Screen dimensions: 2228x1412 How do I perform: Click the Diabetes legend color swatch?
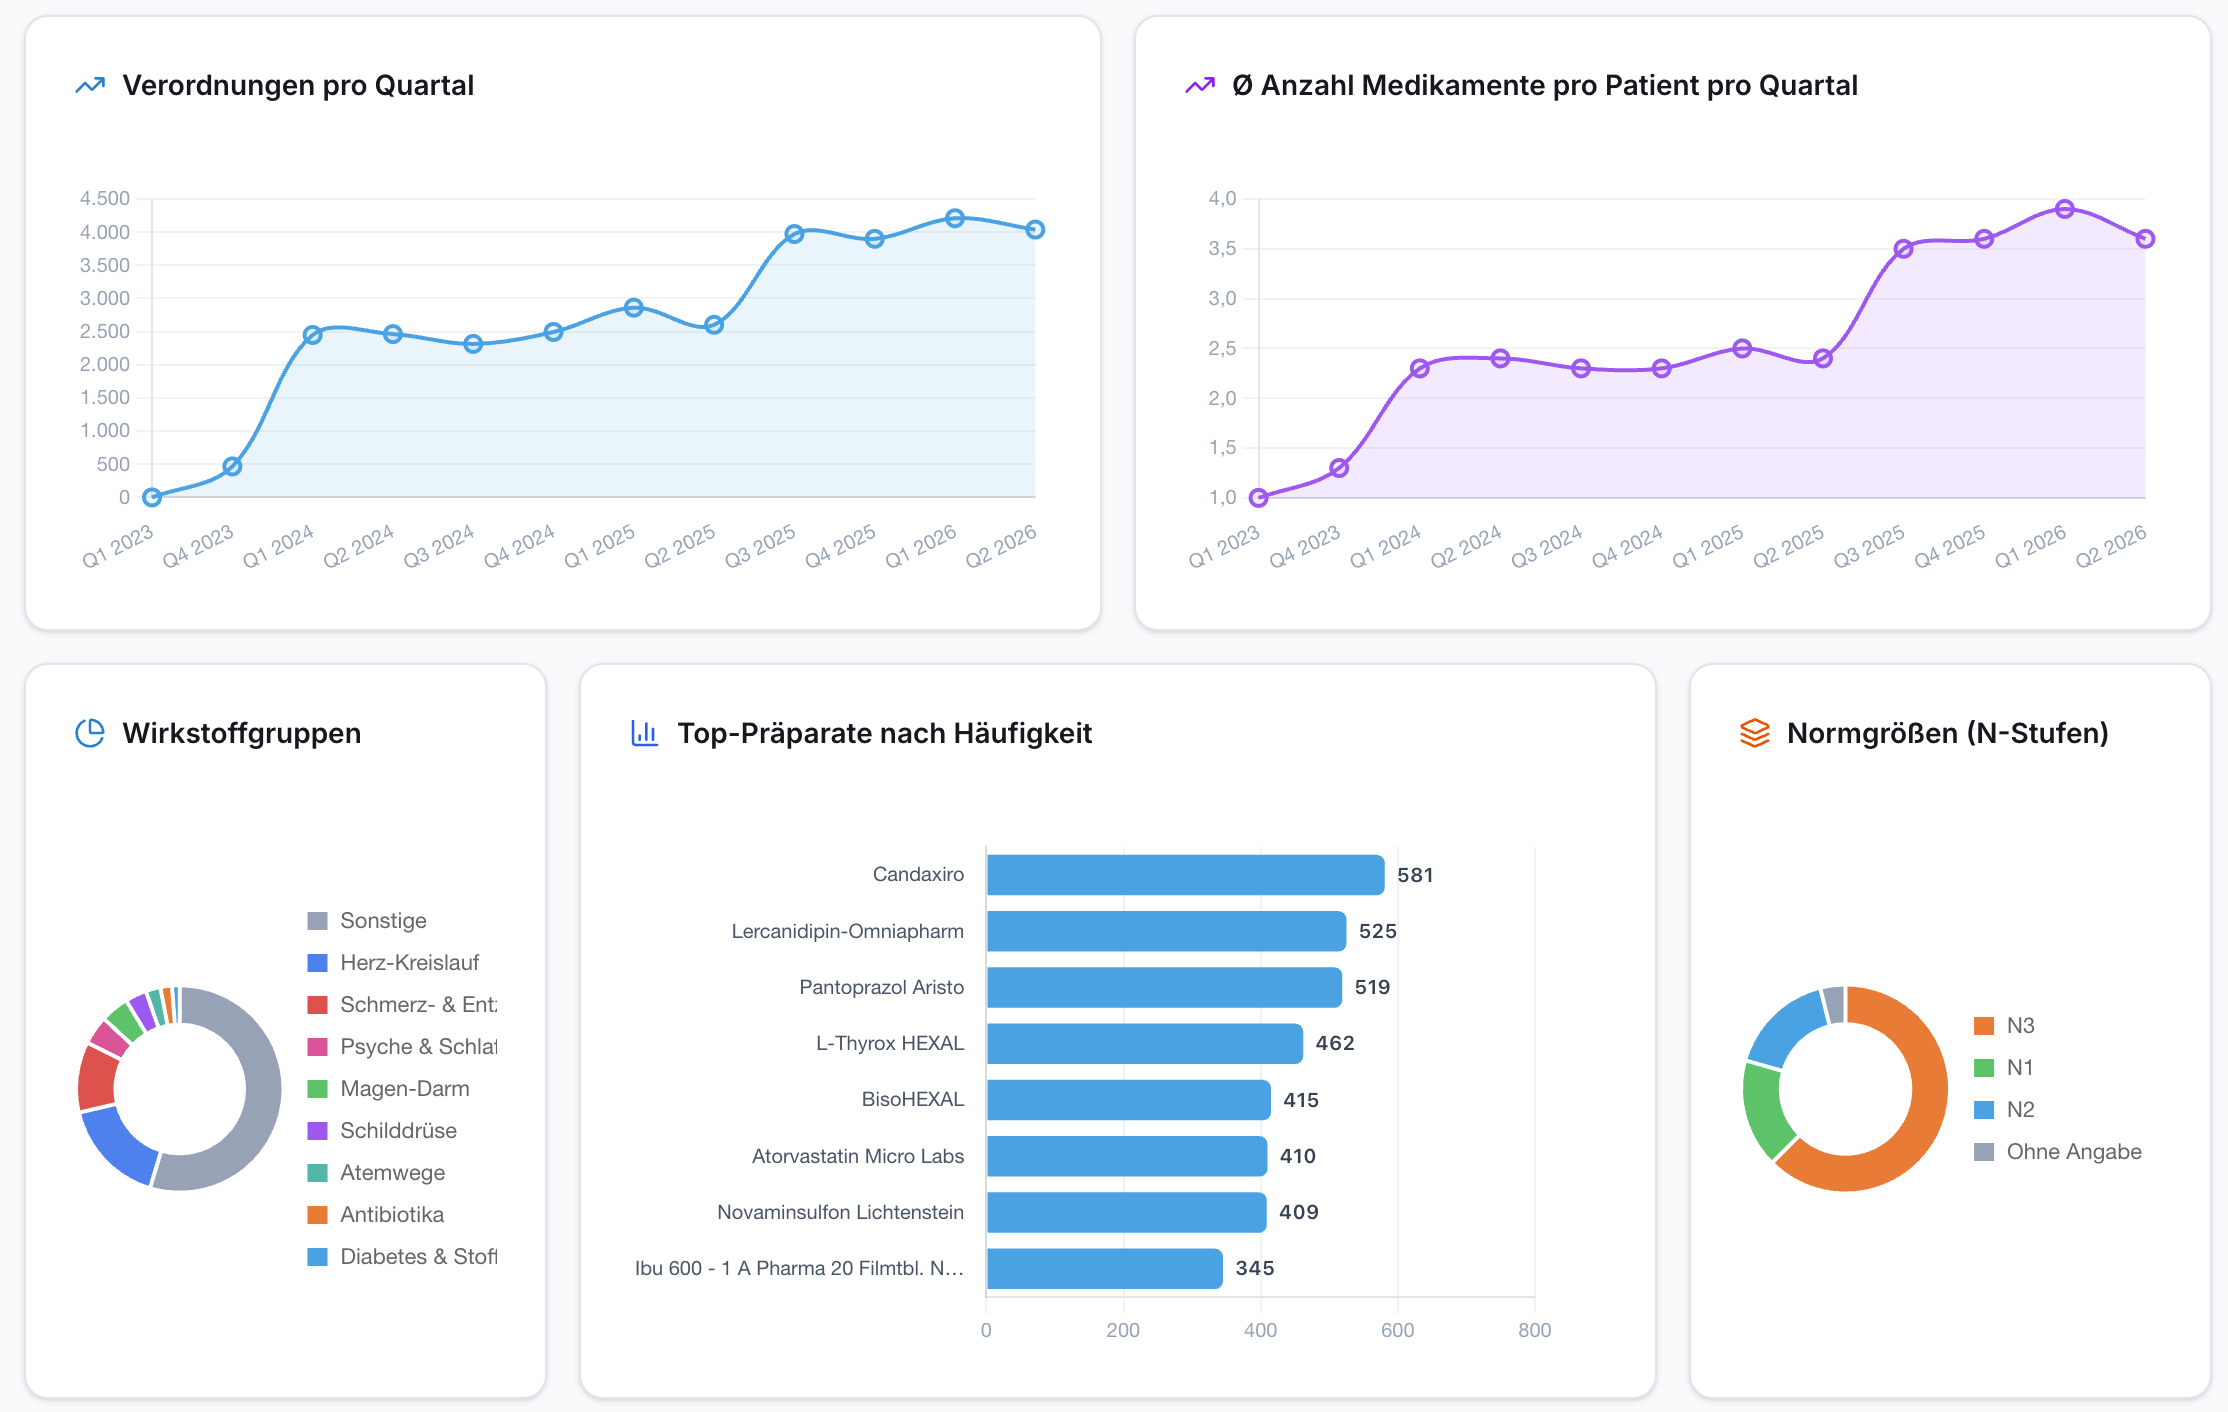tap(317, 1257)
